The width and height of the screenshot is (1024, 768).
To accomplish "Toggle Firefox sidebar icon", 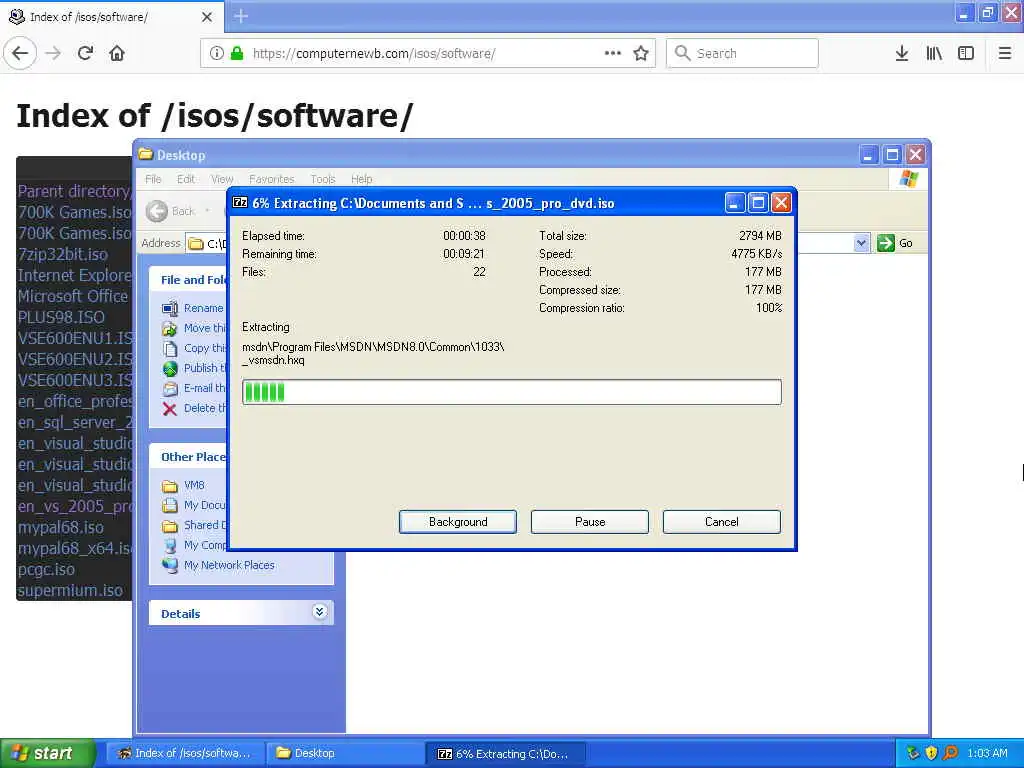I will [x=966, y=53].
